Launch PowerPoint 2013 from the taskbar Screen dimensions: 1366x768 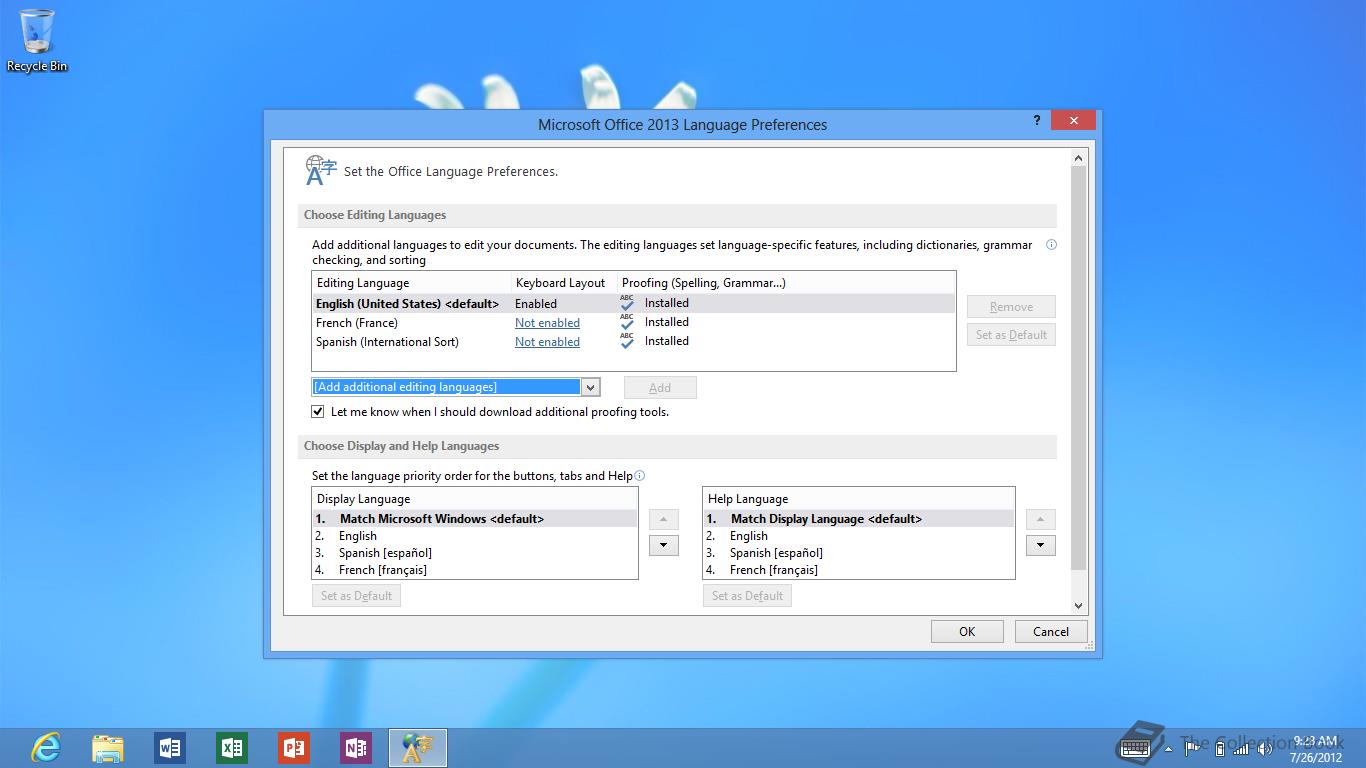294,747
